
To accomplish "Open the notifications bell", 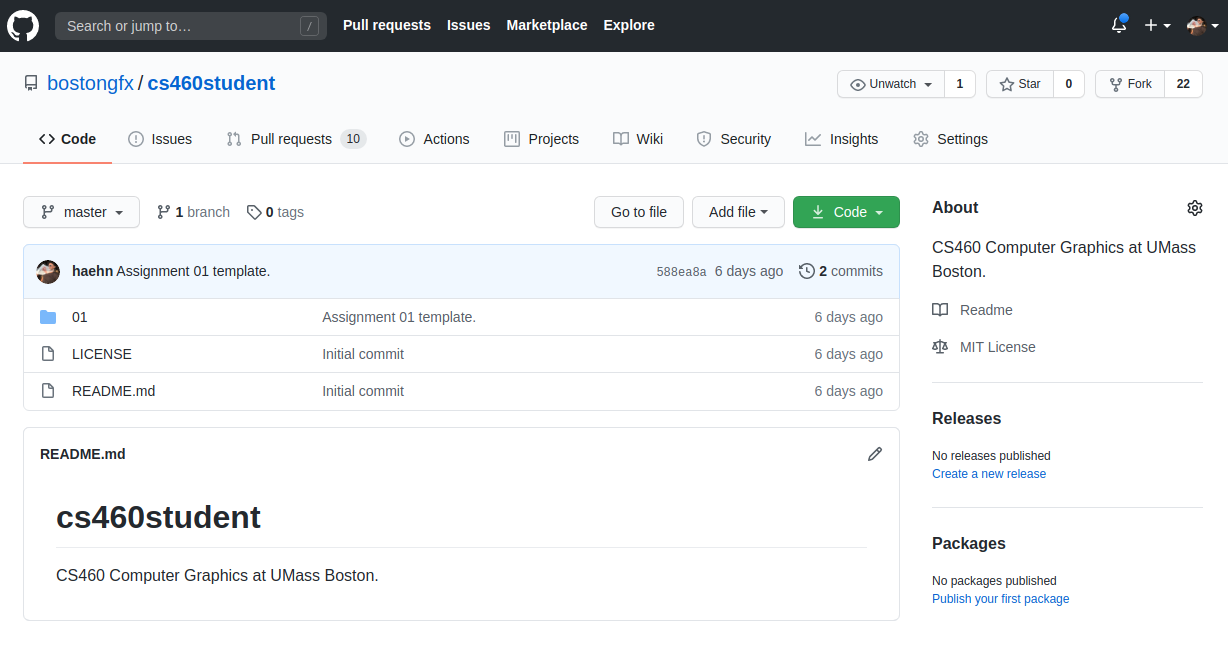I will (1119, 26).
